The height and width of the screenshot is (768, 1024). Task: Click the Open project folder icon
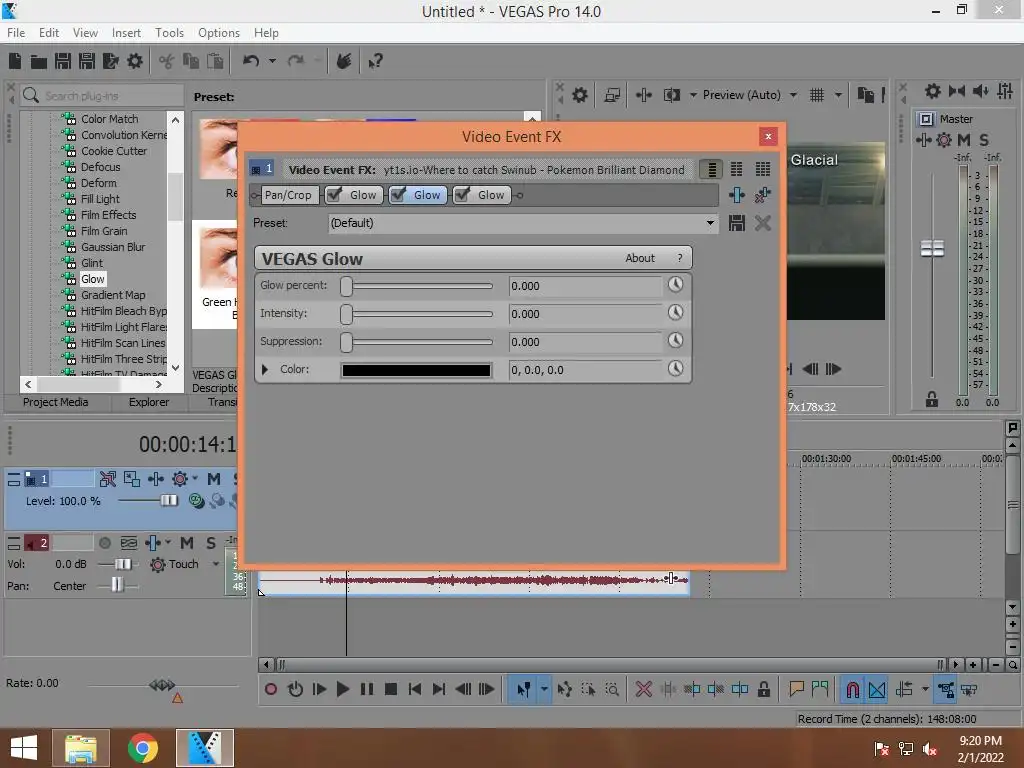pos(39,61)
